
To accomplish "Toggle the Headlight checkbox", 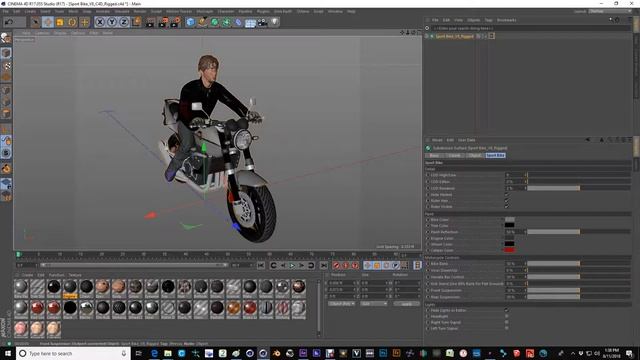I will pyautogui.click(x=507, y=316).
